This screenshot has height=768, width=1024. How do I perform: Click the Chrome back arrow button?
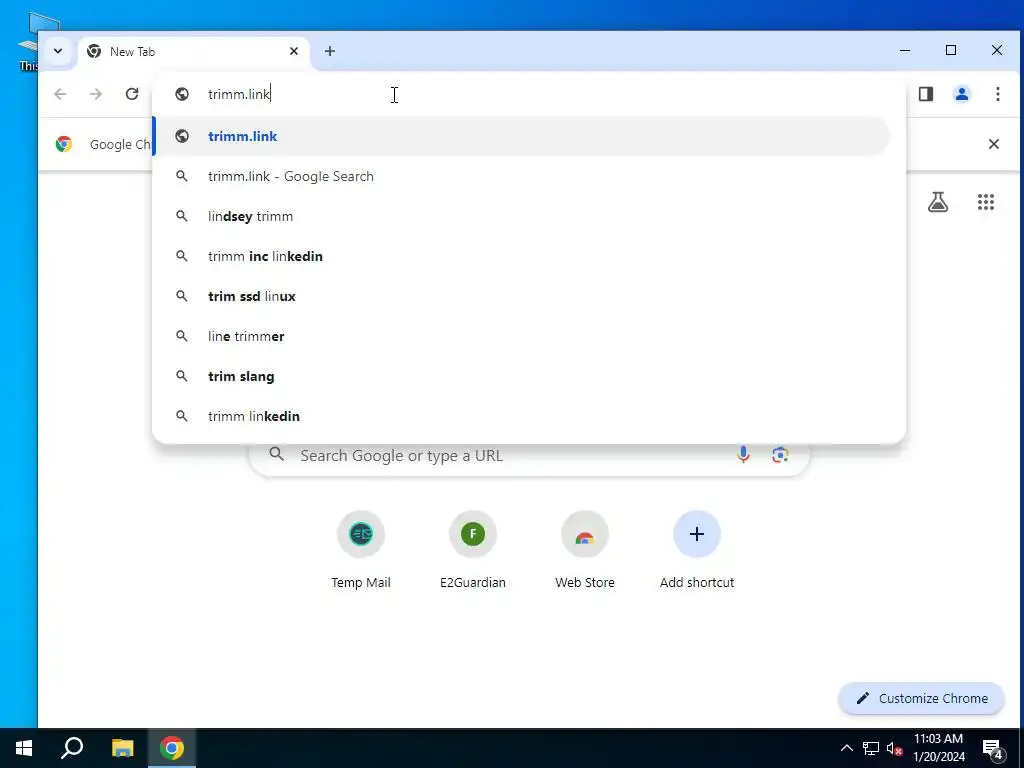tap(60, 94)
